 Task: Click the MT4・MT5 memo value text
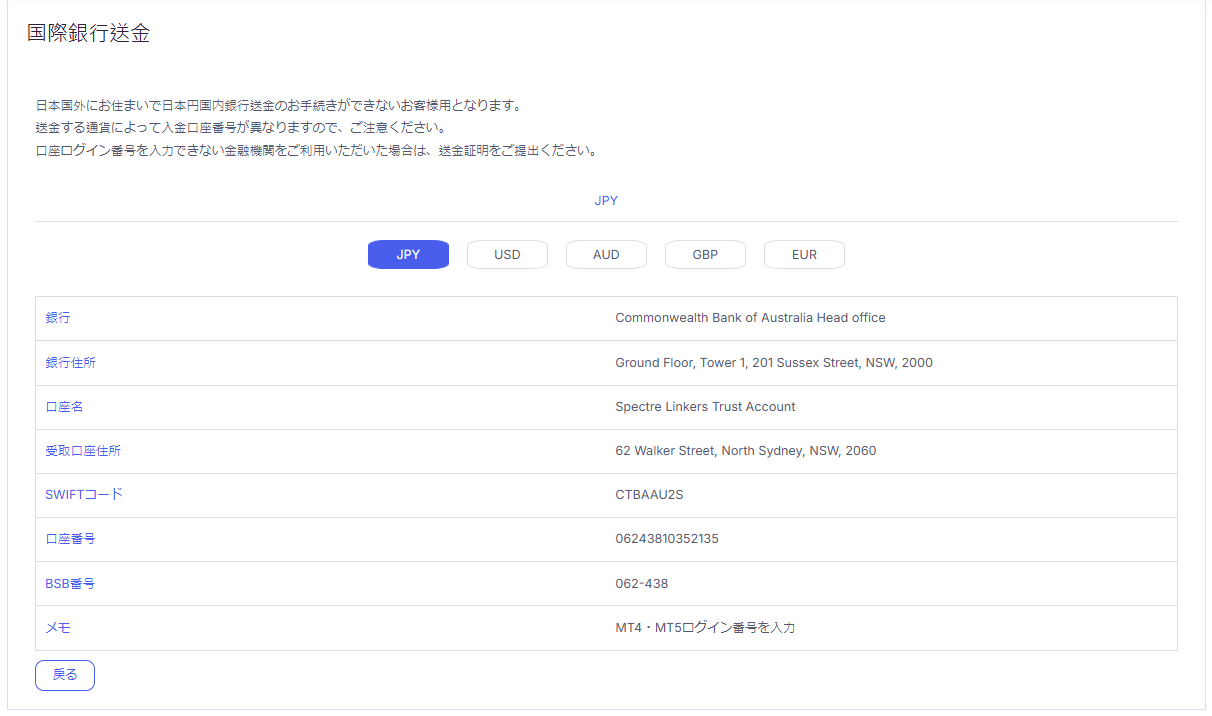tap(705, 628)
